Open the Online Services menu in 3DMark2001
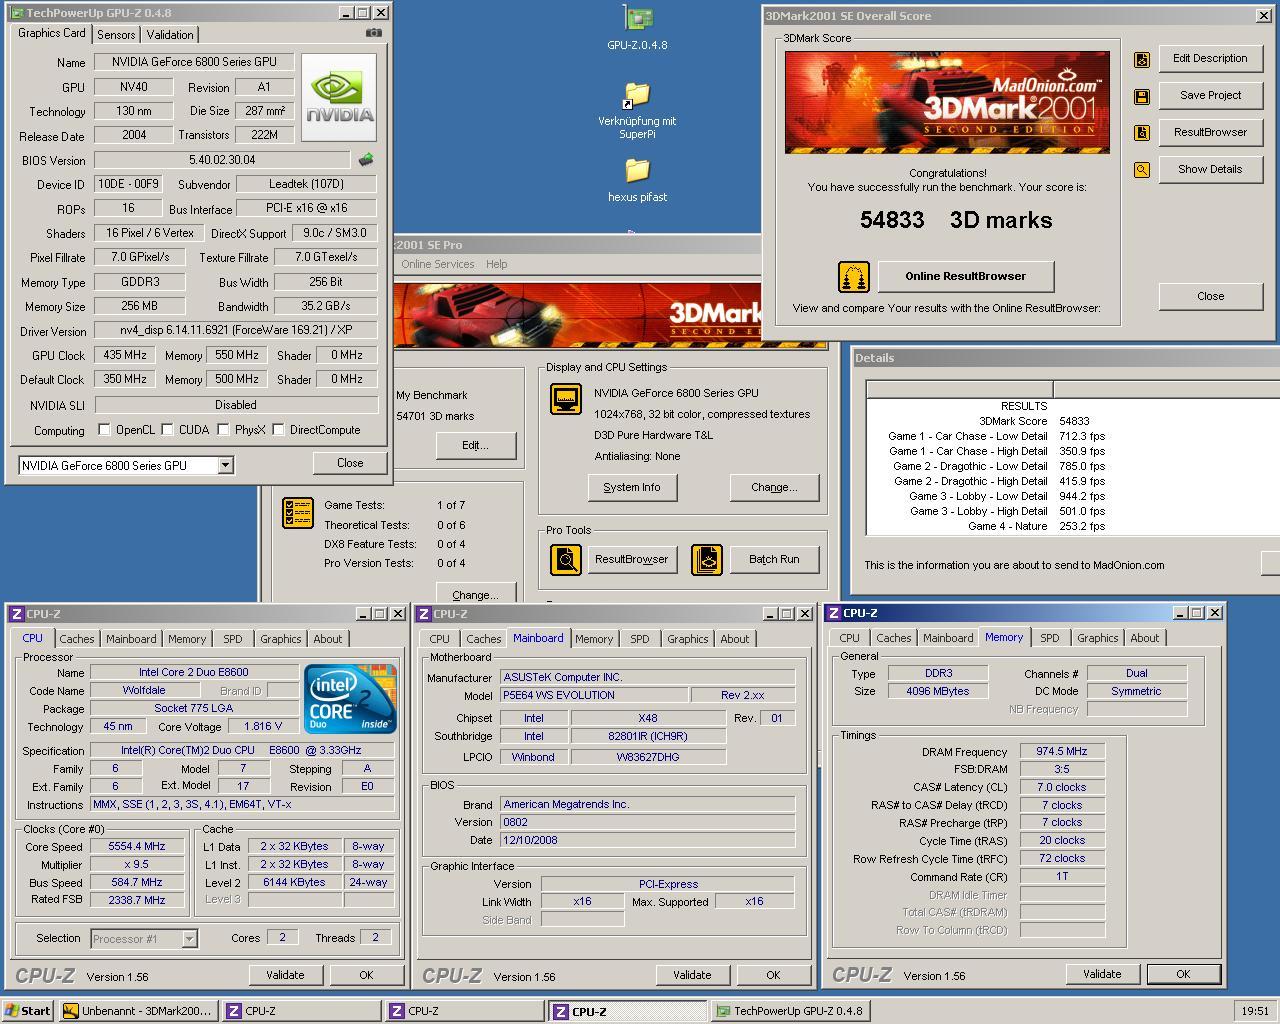 pos(438,264)
